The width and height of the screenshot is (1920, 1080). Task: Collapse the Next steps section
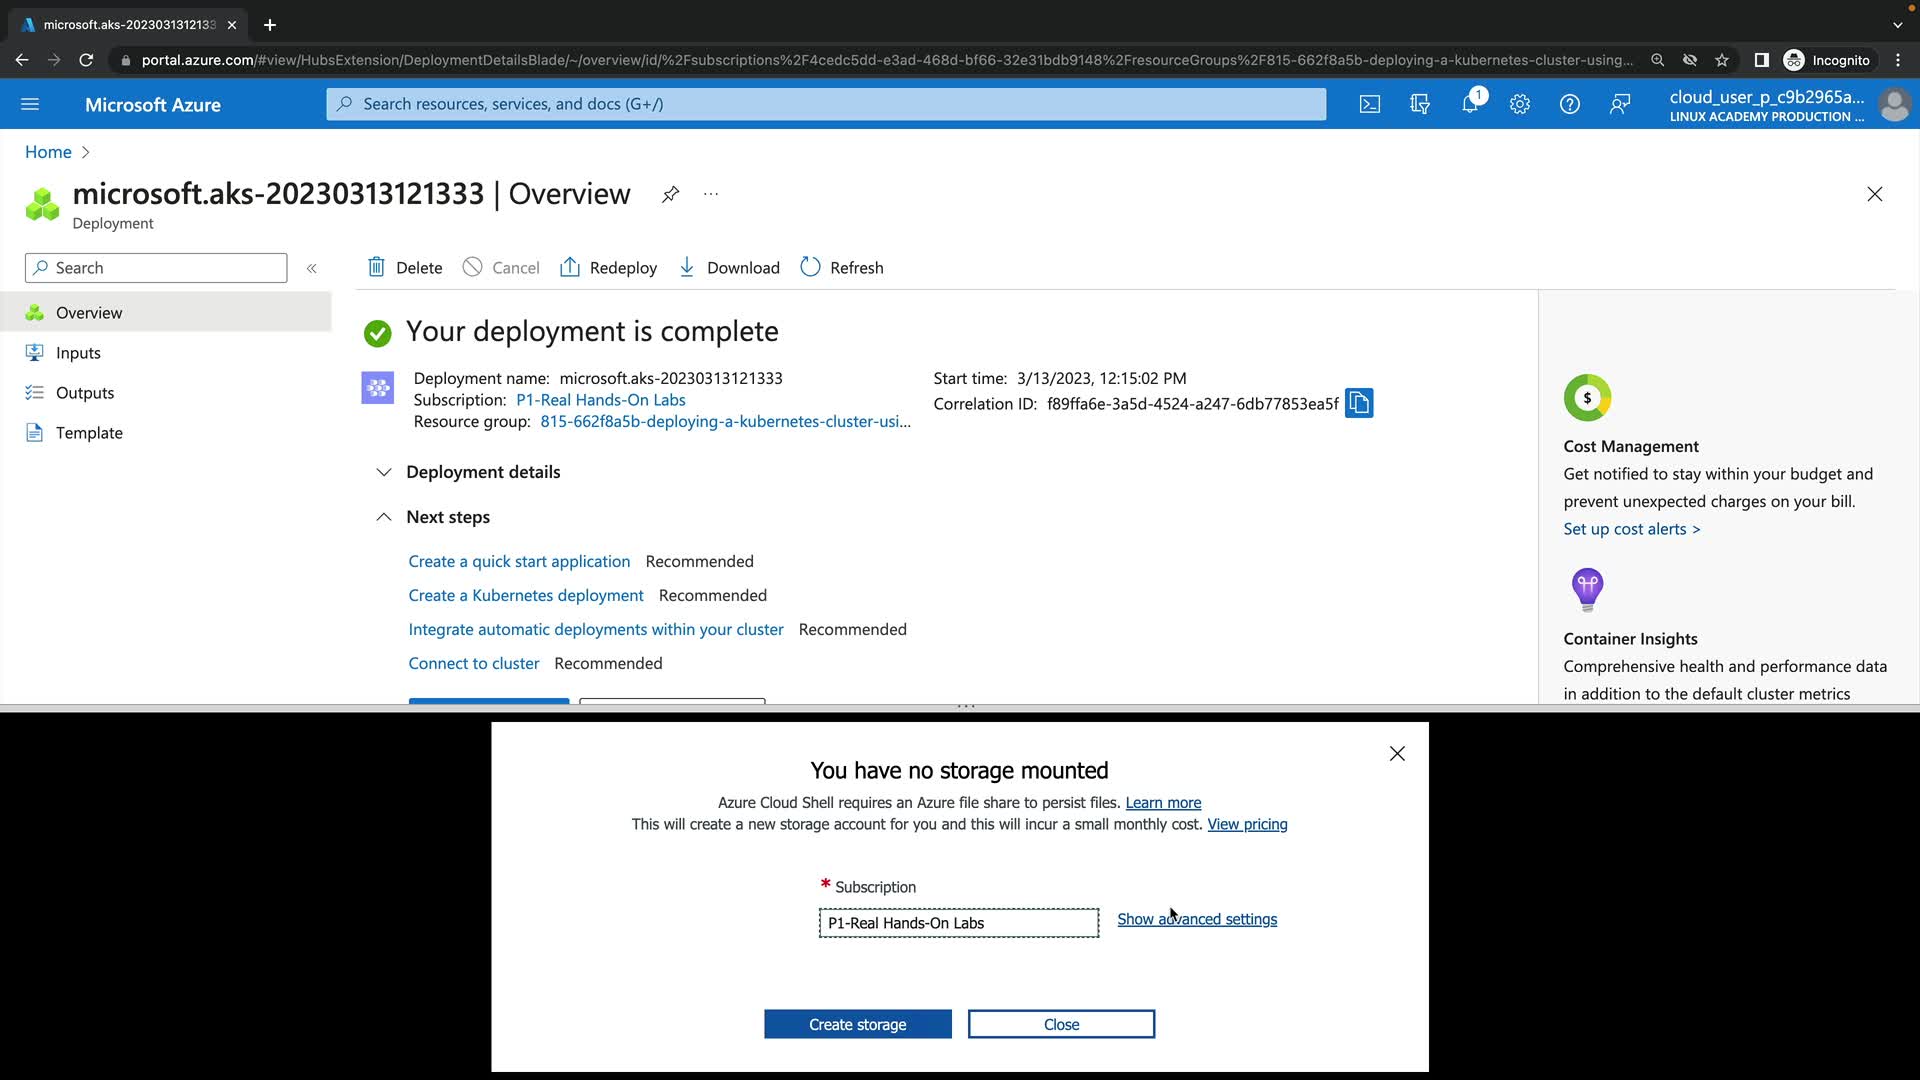(x=383, y=517)
